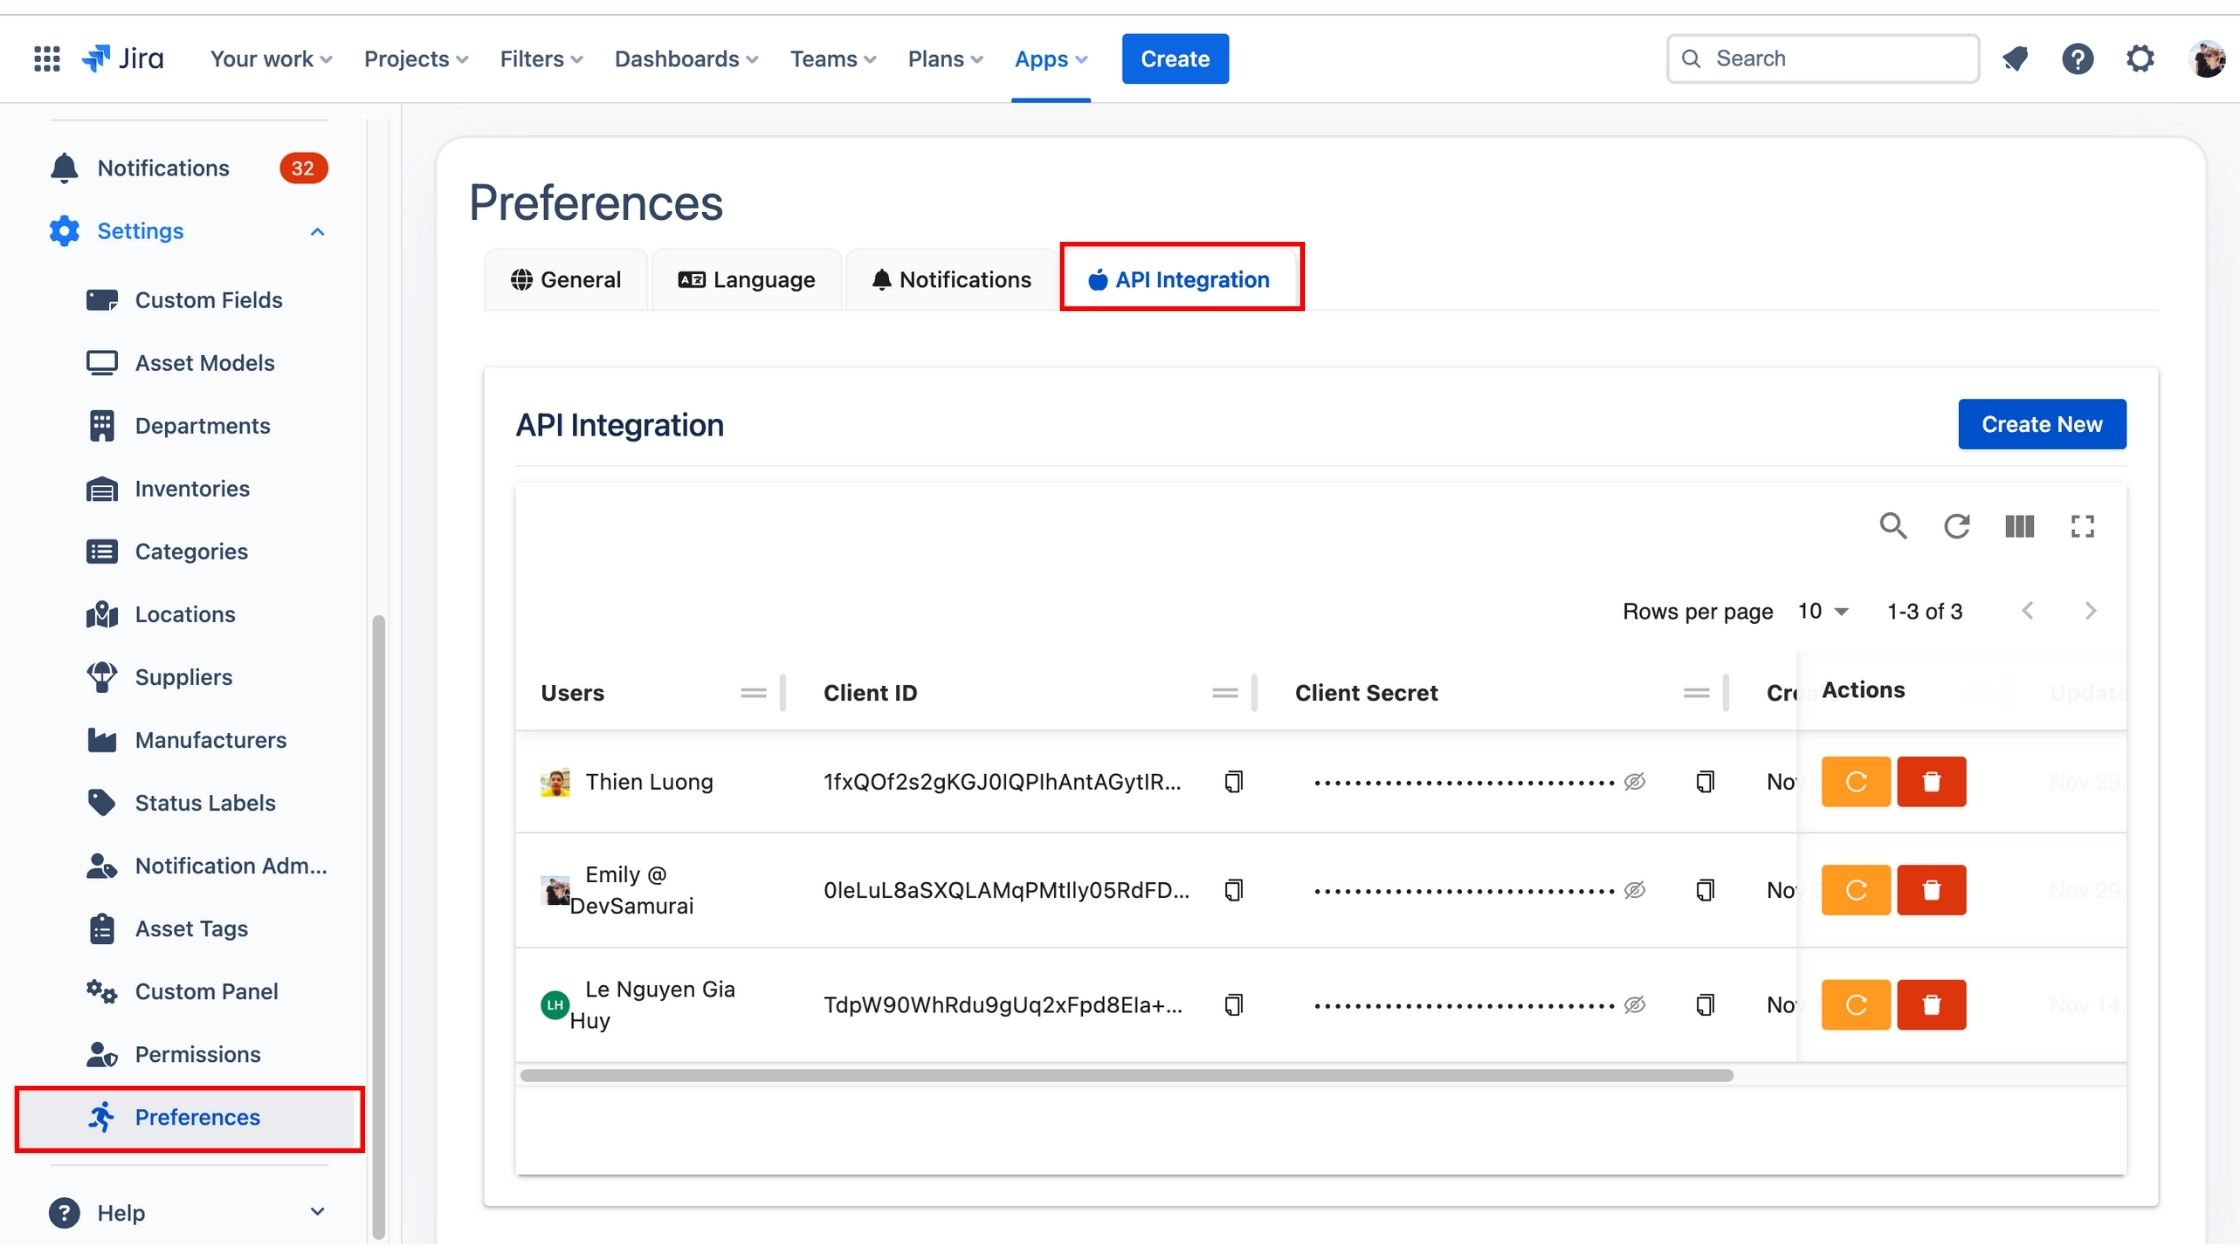Viewport: 2240px width, 1260px height.
Task: Delete Le Nguyen Gia Huy's API key
Action: point(1931,1005)
